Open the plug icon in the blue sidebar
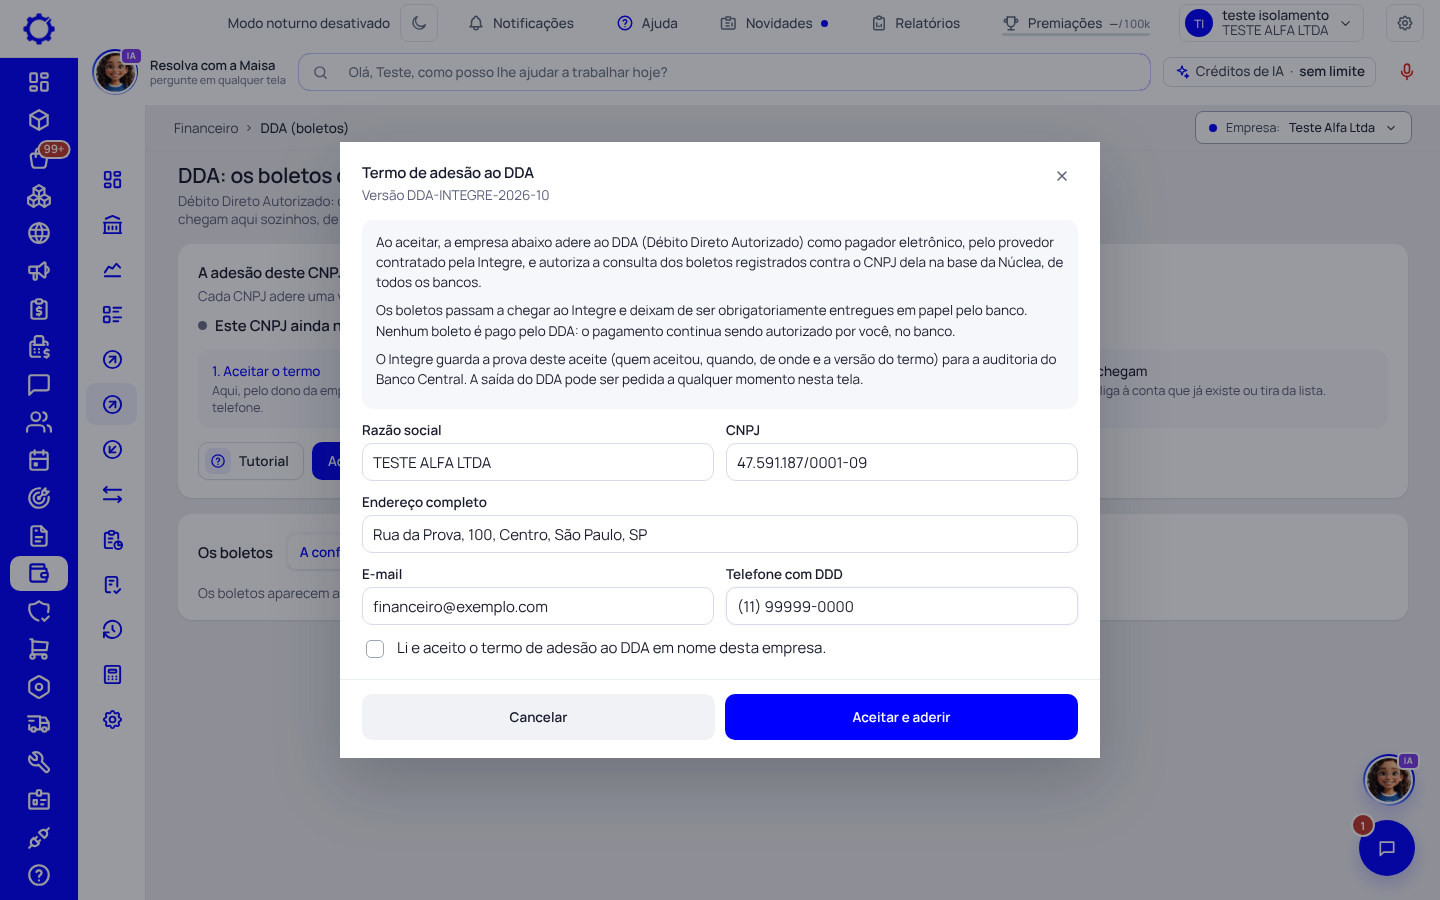Viewport: 1440px width, 900px height. (x=39, y=838)
